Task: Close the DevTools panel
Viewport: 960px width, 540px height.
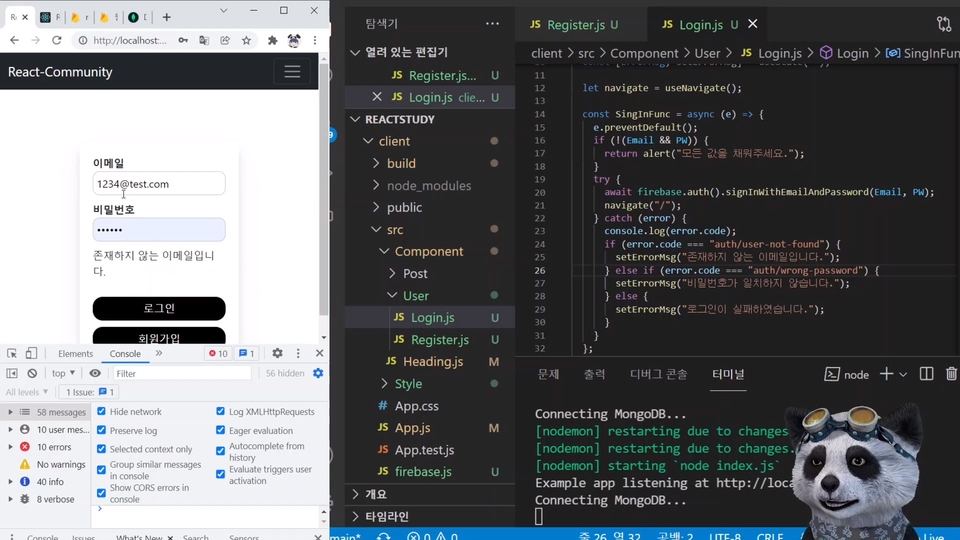Action: (x=320, y=353)
